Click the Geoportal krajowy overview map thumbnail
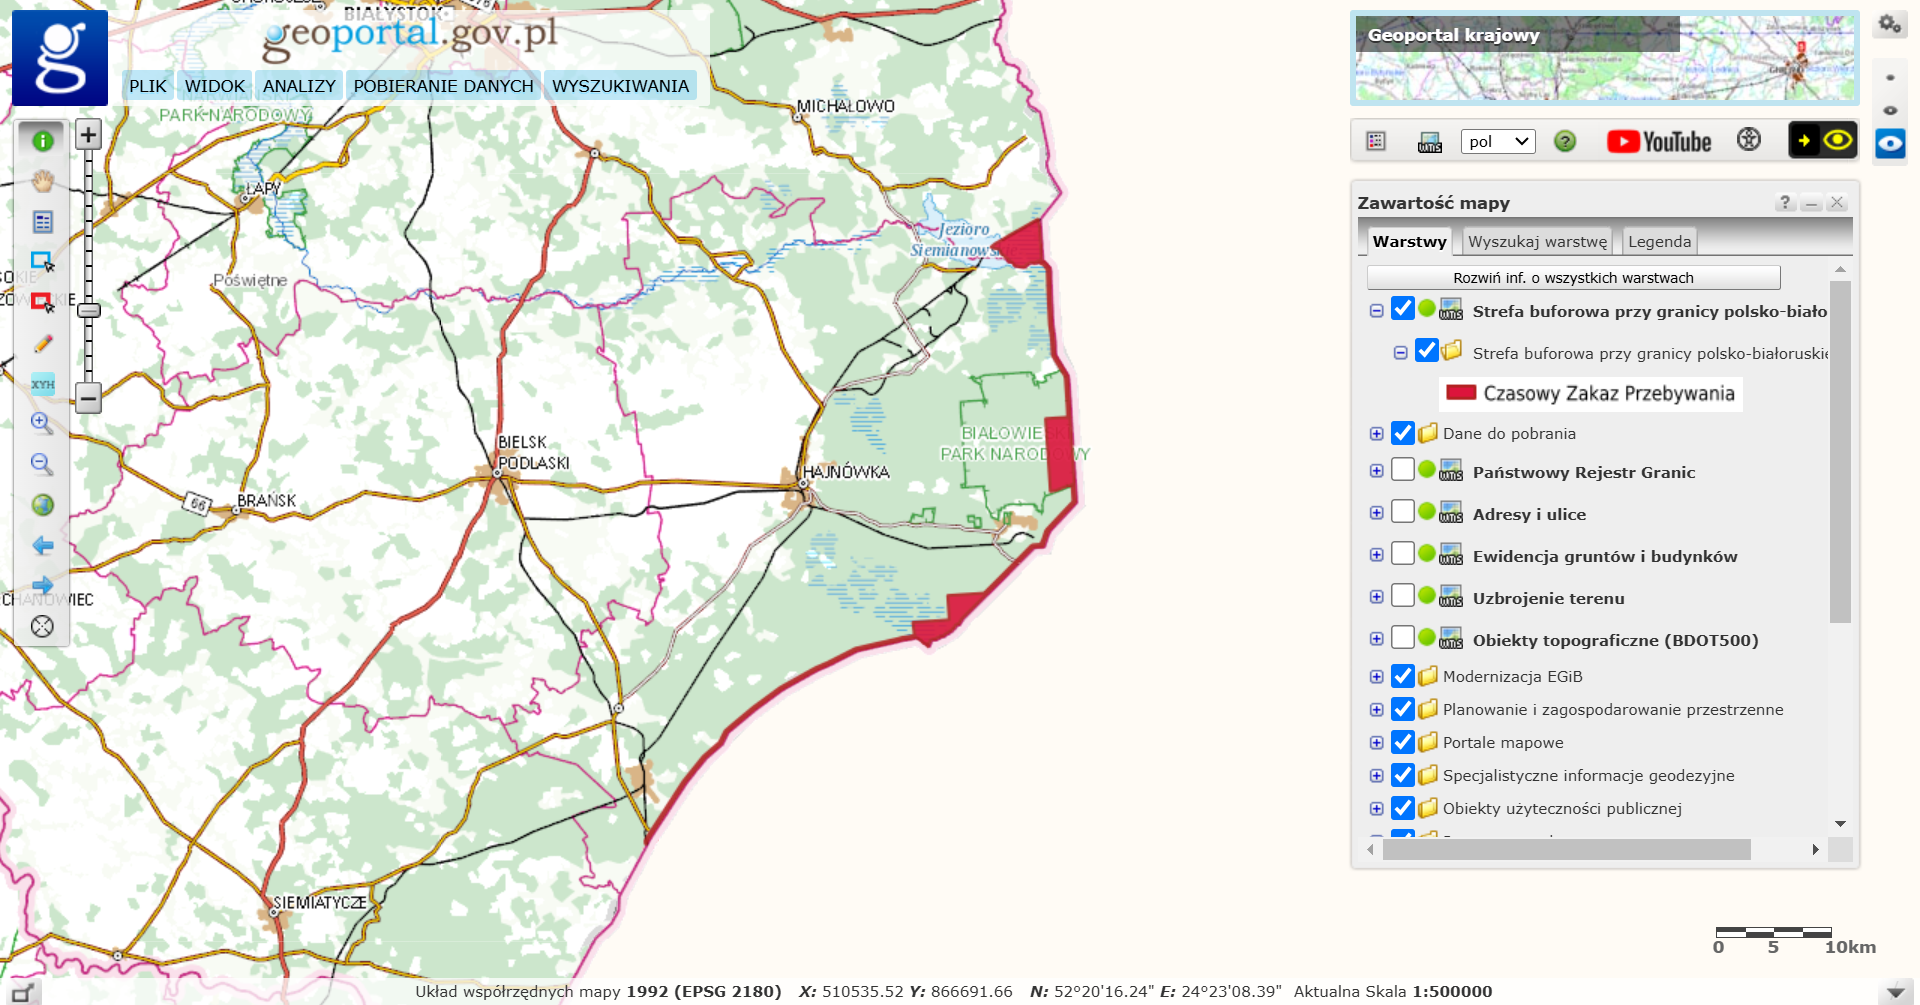1920x1005 pixels. [1604, 60]
